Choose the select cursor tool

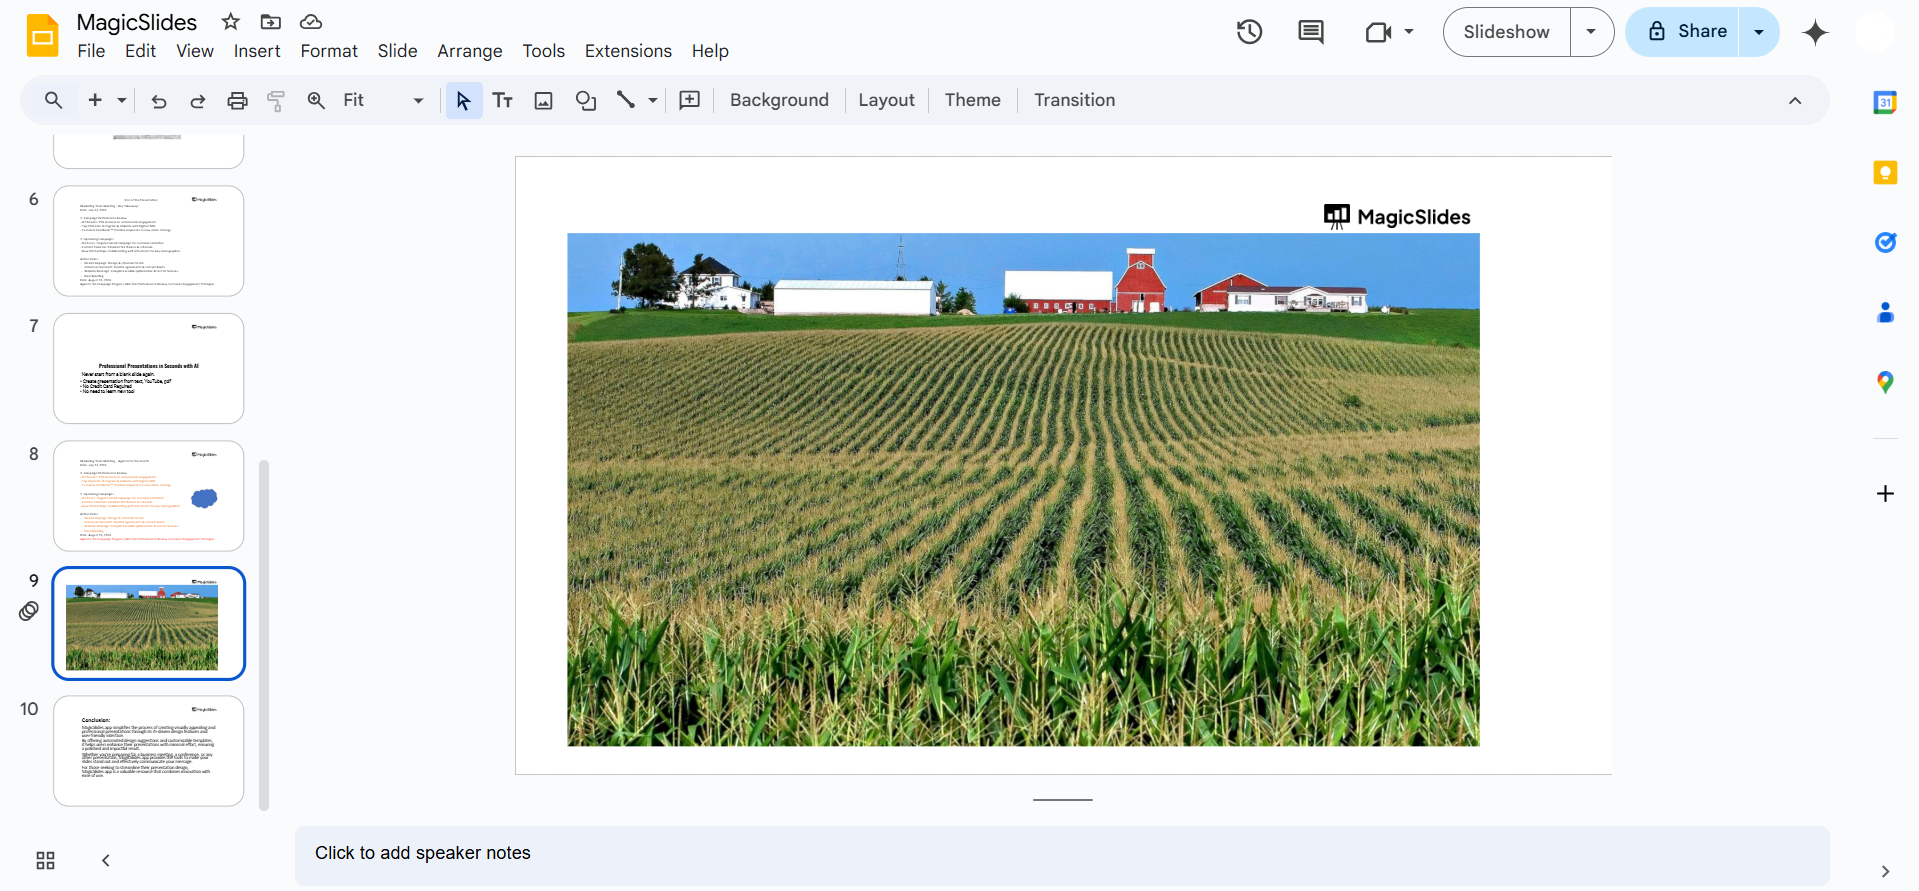tap(463, 100)
